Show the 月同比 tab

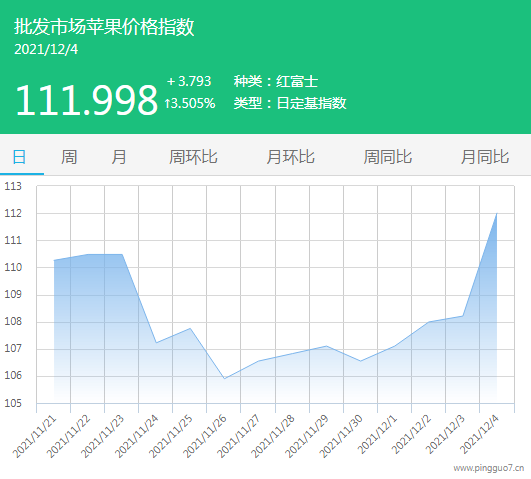pyautogui.click(x=485, y=157)
